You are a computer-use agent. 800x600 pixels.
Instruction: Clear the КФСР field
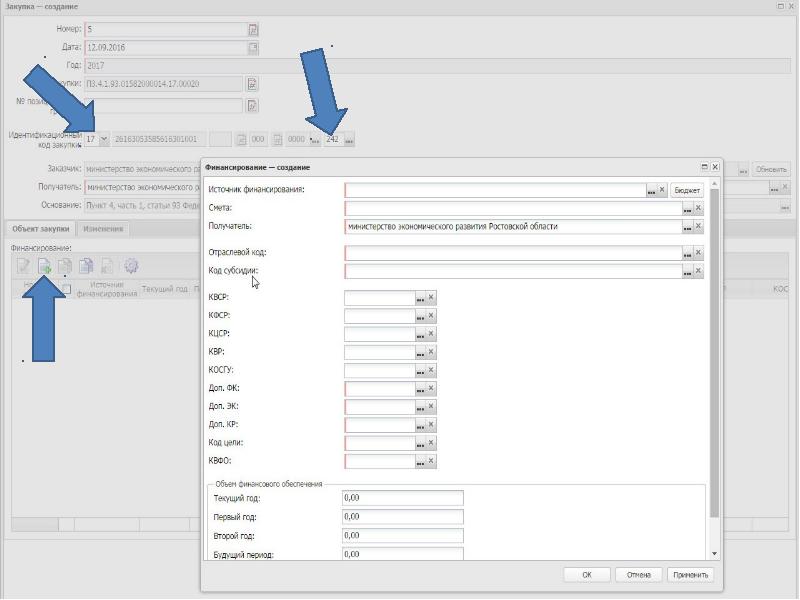[431, 316]
